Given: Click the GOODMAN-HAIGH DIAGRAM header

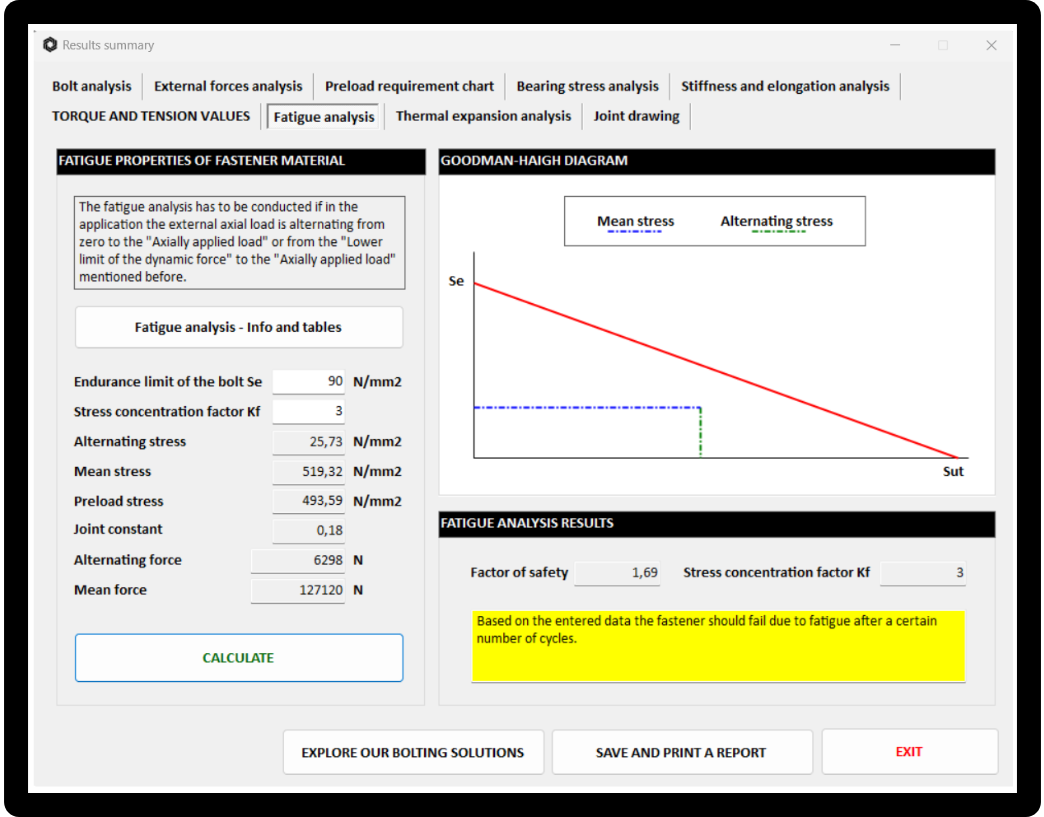Looking at the screenshot, I should tap(717, 161).
